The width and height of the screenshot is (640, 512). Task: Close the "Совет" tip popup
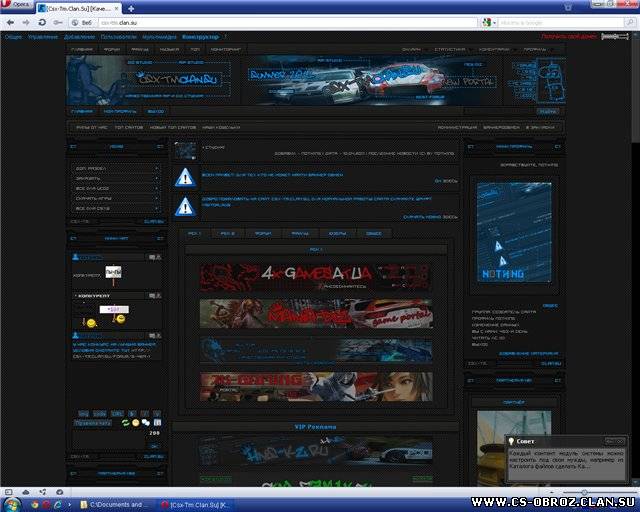[621, 440]
